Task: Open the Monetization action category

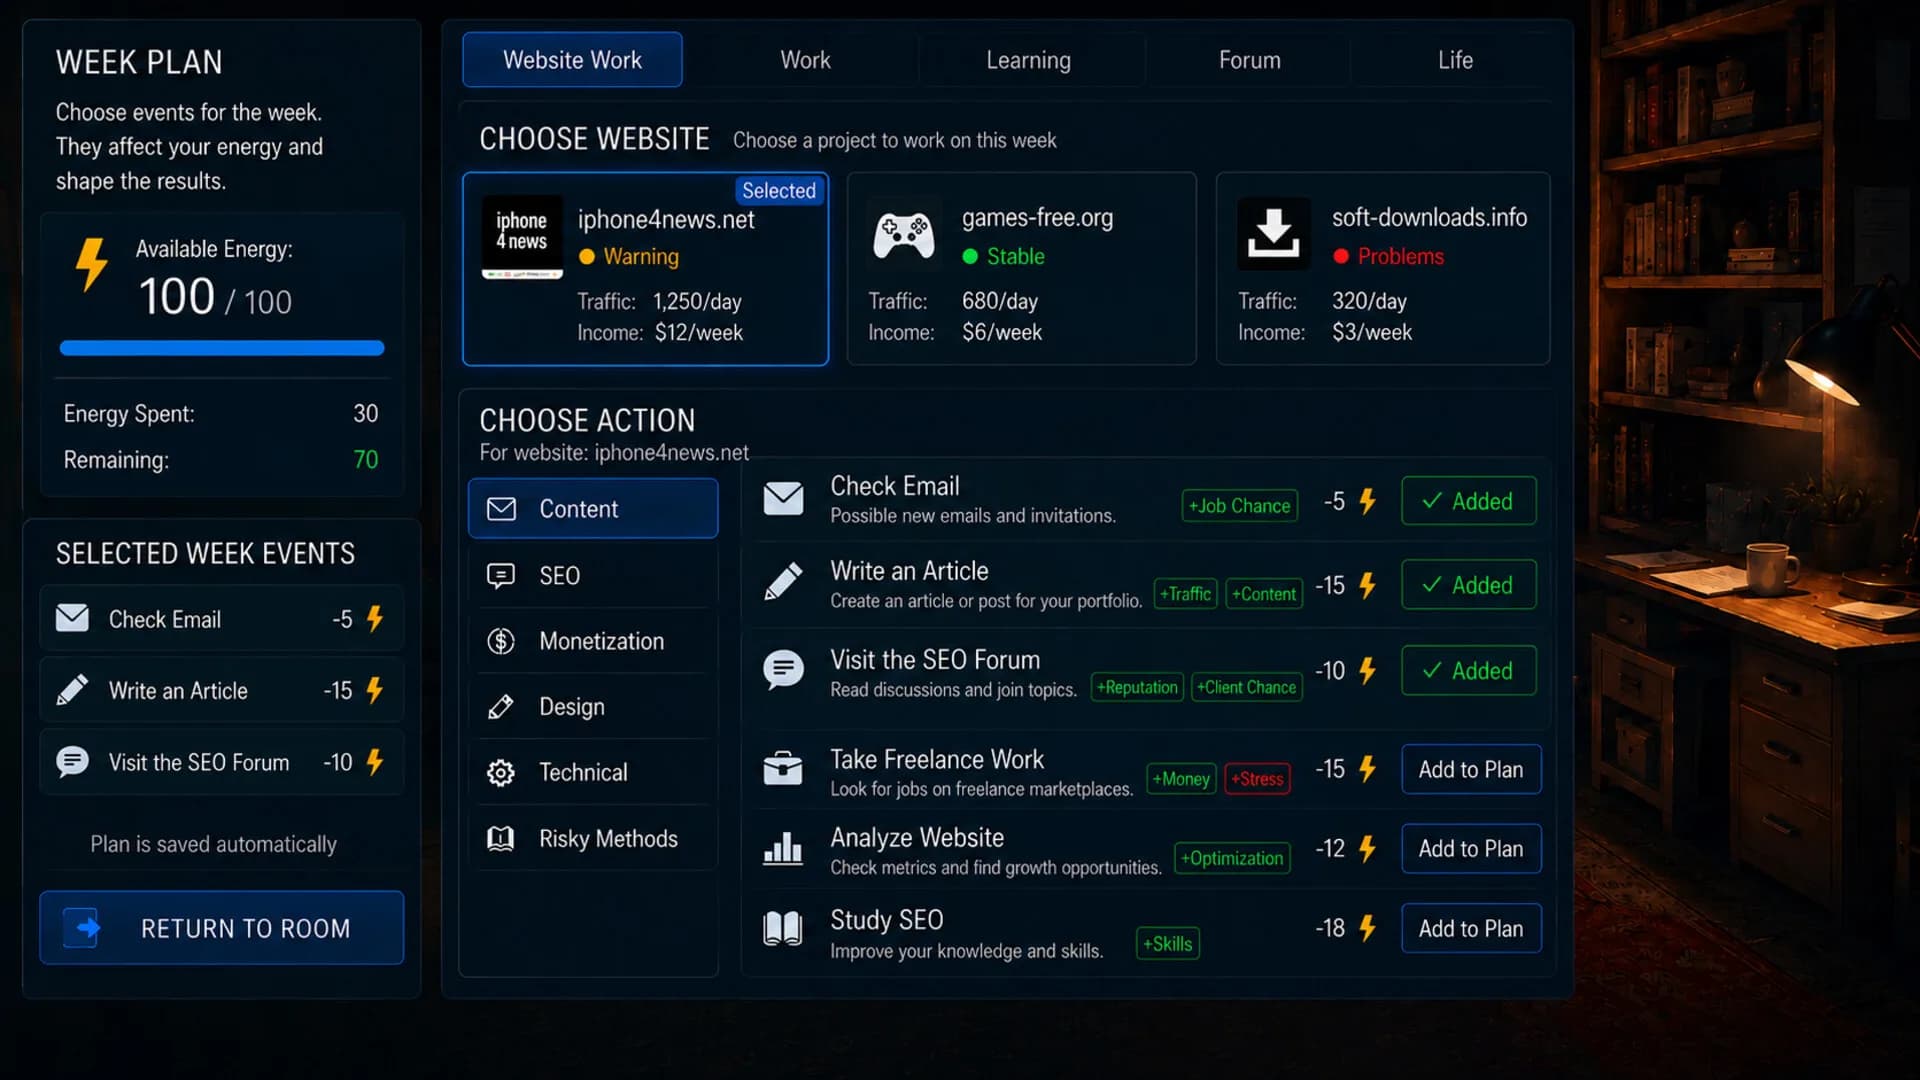Action: point(593,641)
